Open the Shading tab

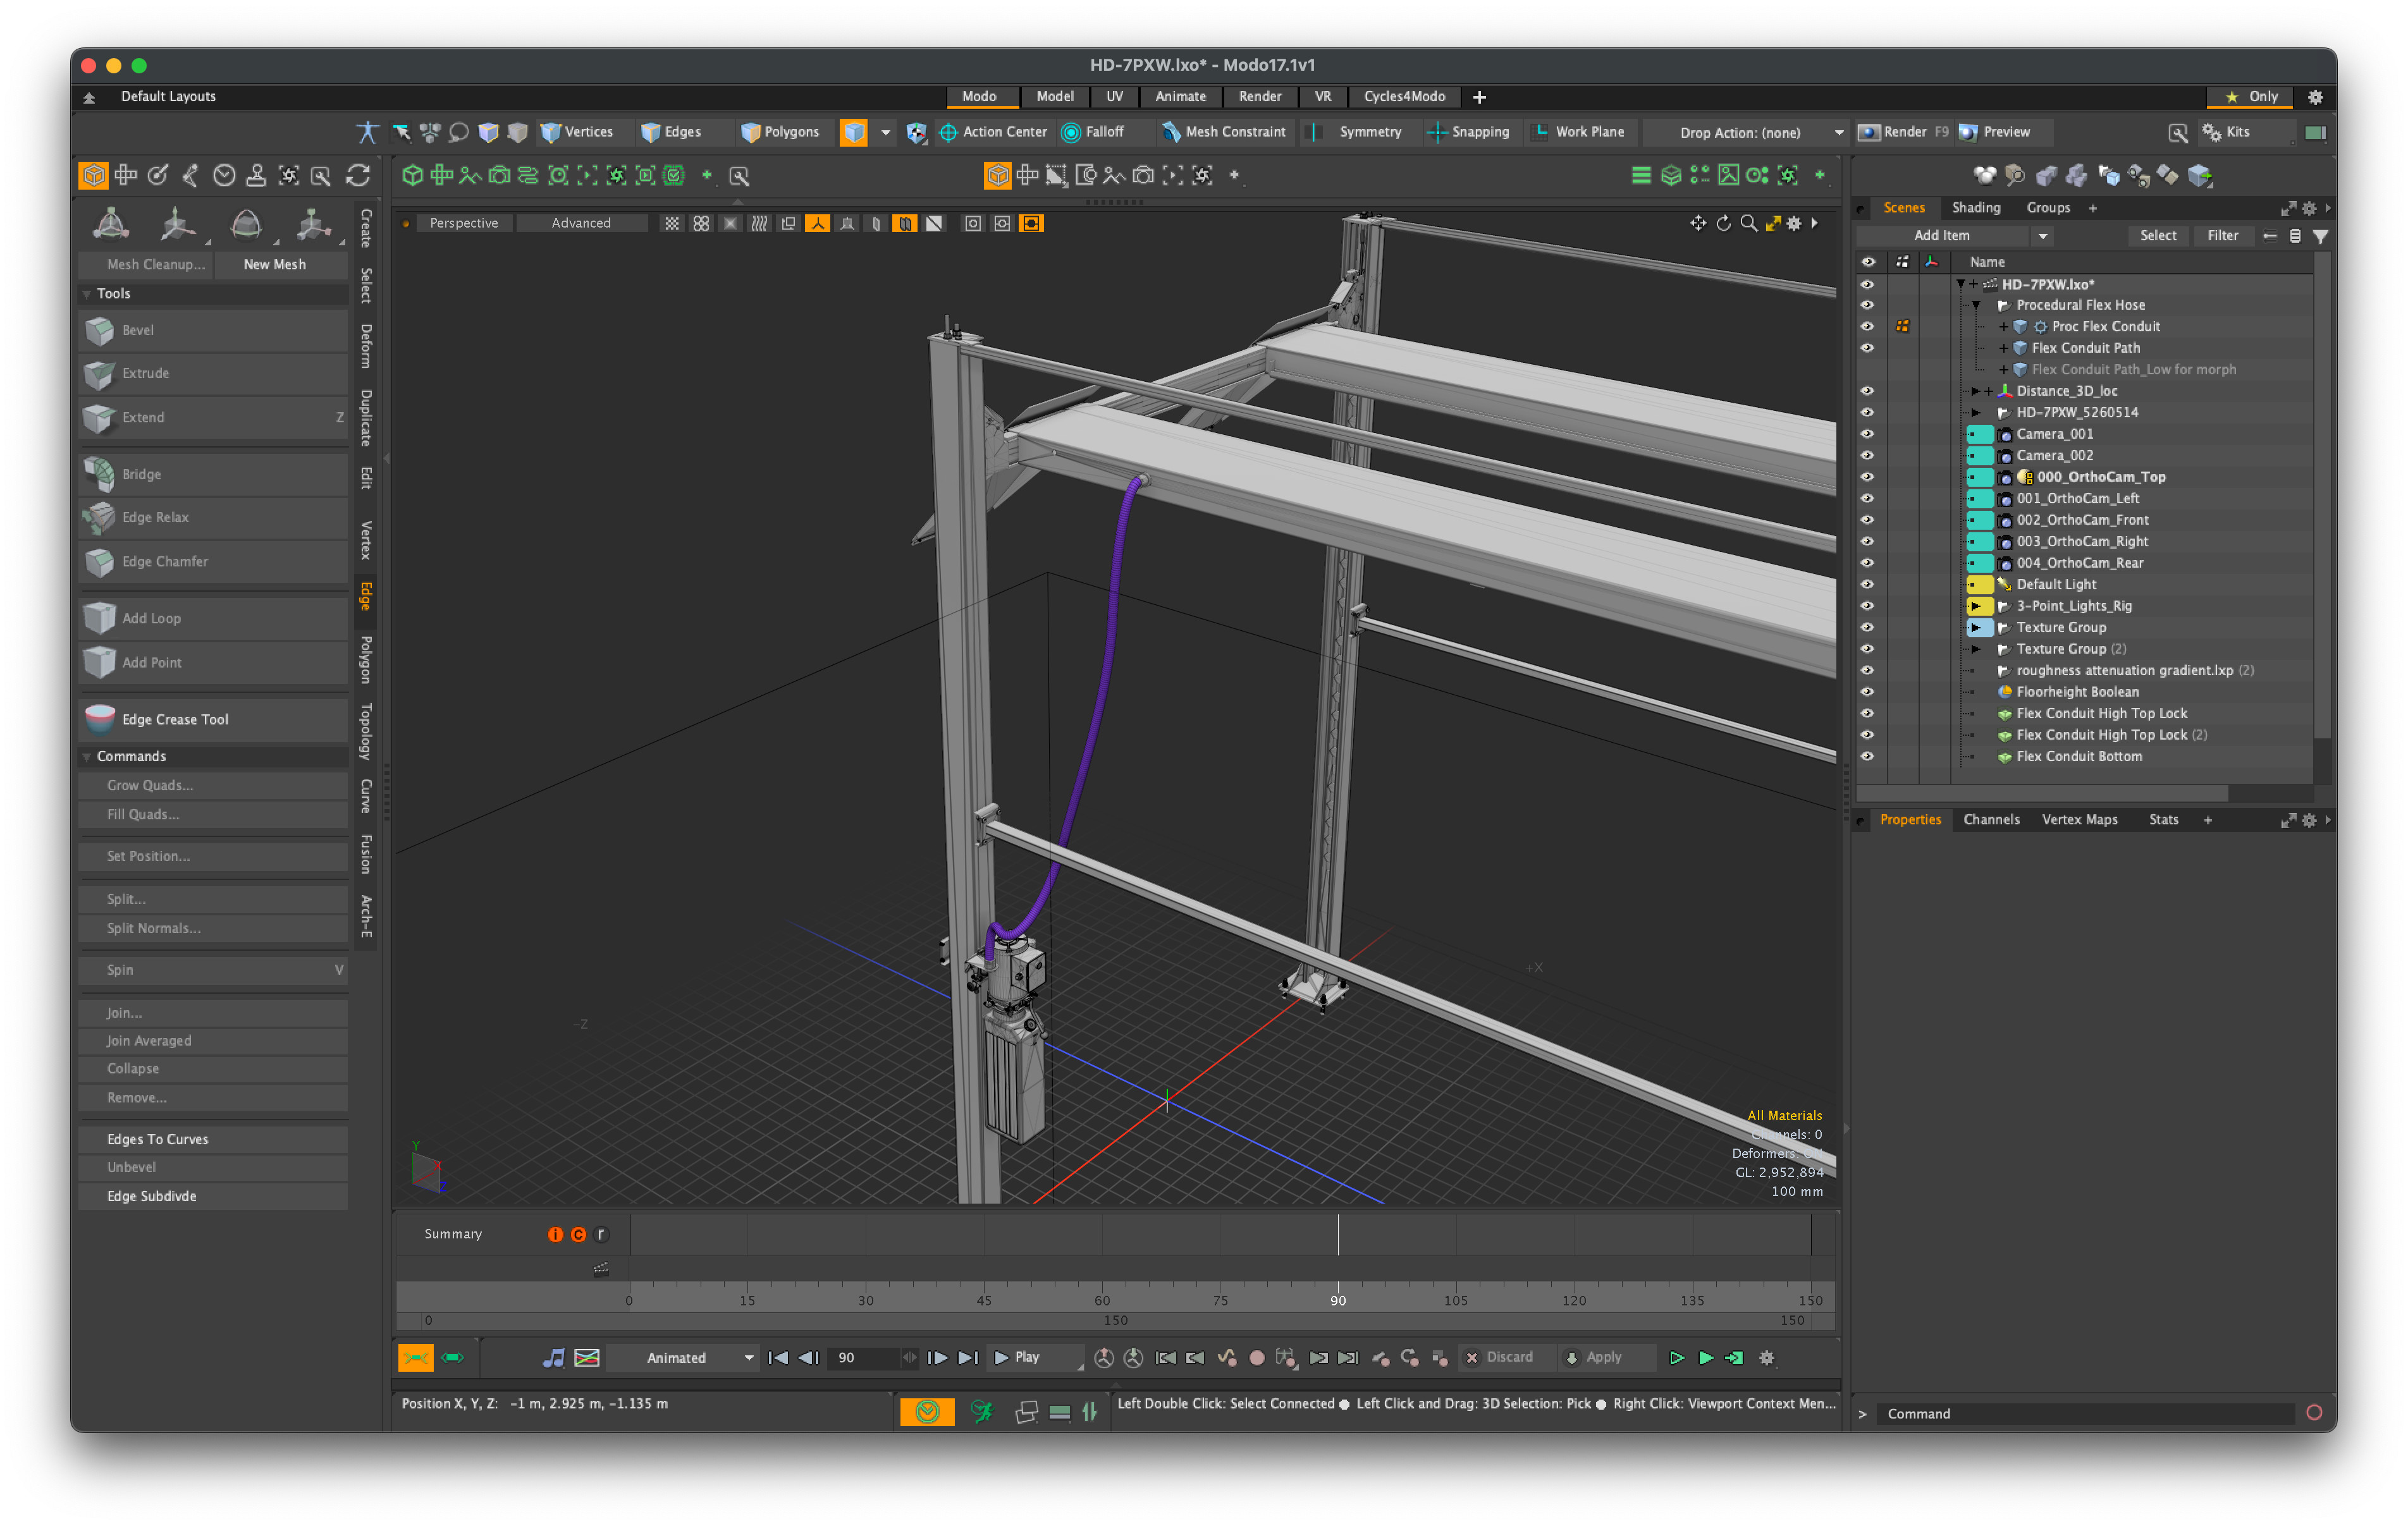point(1976,208)
